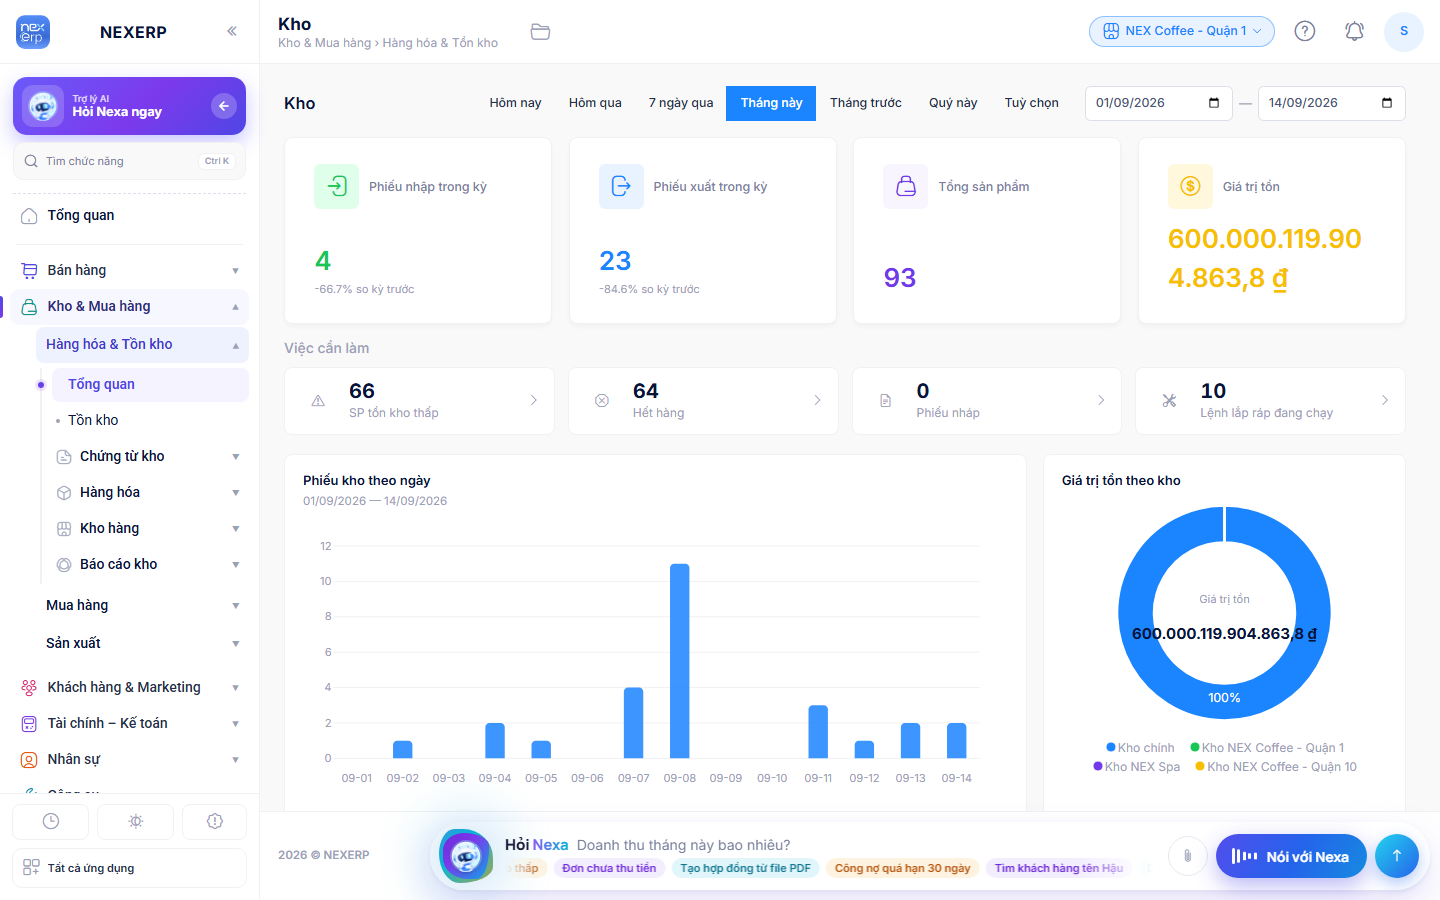Image resolution: width=1440 pixels, height=900 pixels.
Task: Open the calendar picker on the start date
Action: click(x=1214, y=103)
